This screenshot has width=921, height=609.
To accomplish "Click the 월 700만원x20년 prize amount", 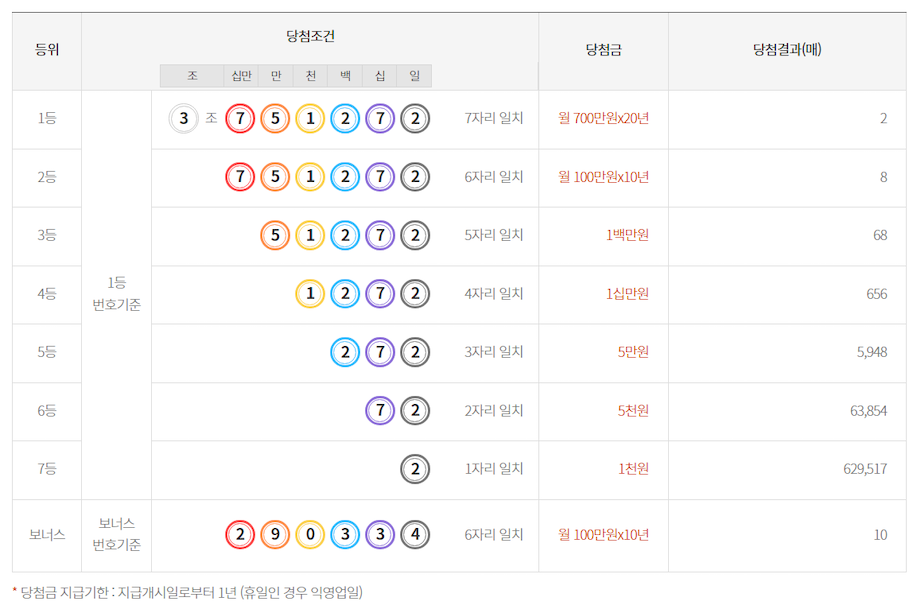I will coord(603,119).
